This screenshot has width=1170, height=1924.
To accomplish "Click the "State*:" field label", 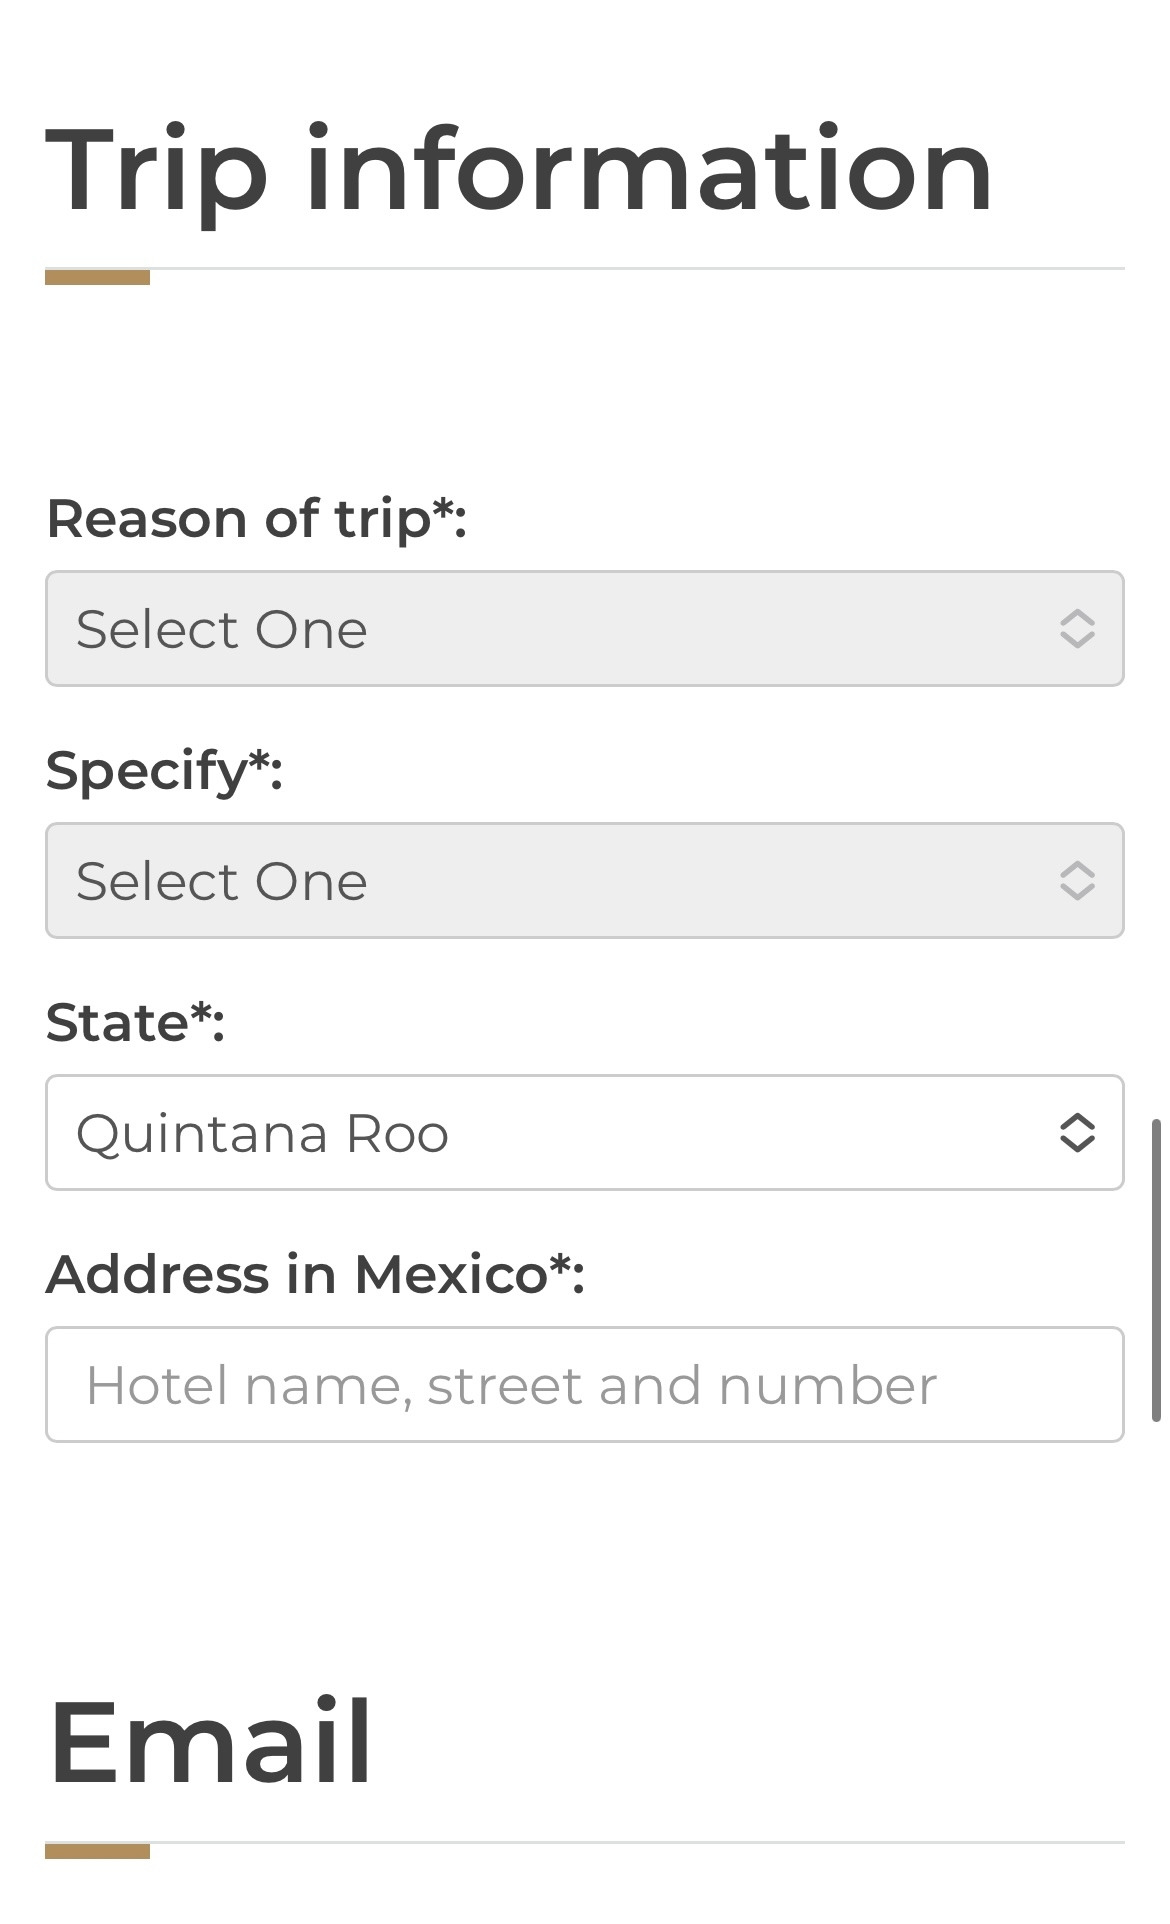I will [135, 1023].
